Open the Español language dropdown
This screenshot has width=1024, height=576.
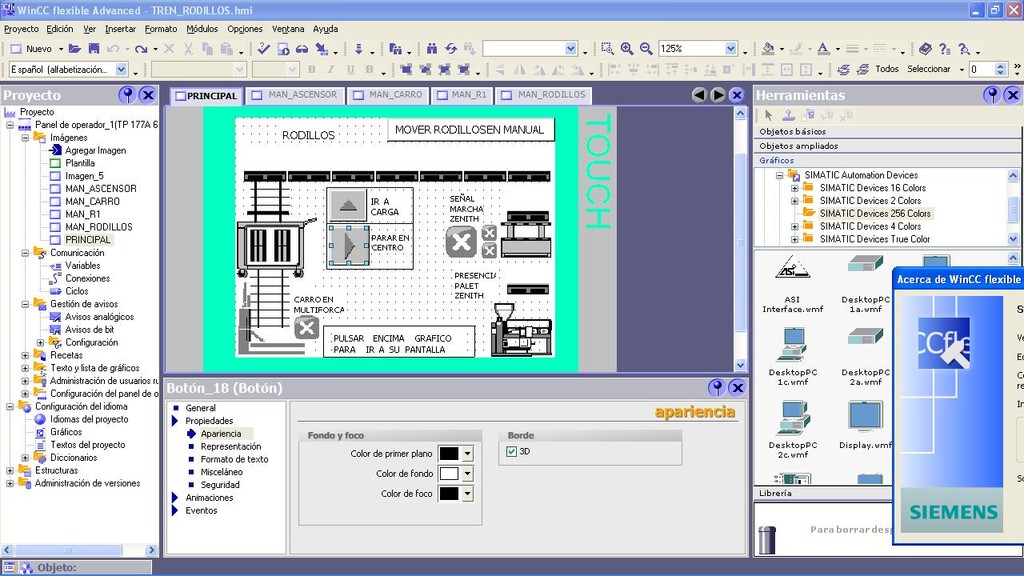coord(121,70)
